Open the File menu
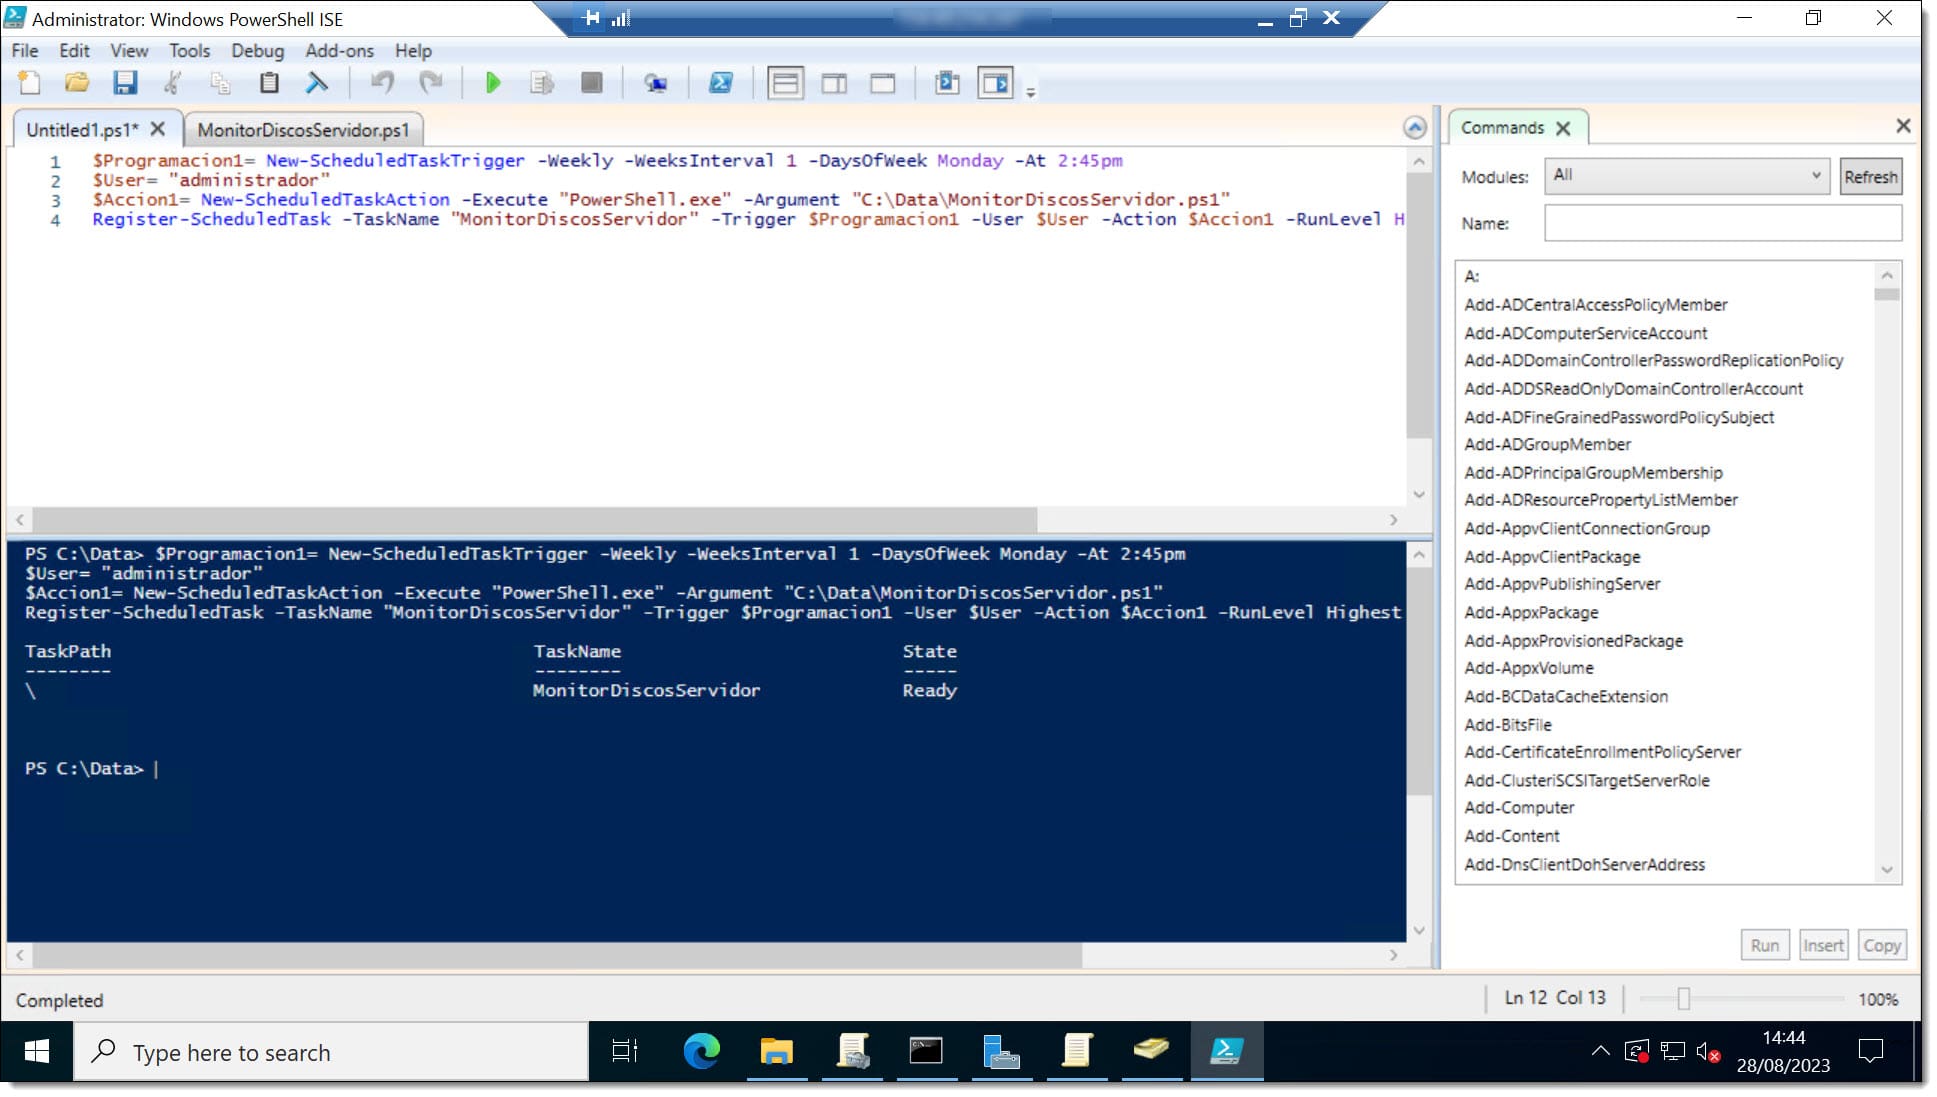Screen dimensions: 1937x1097 23,51
